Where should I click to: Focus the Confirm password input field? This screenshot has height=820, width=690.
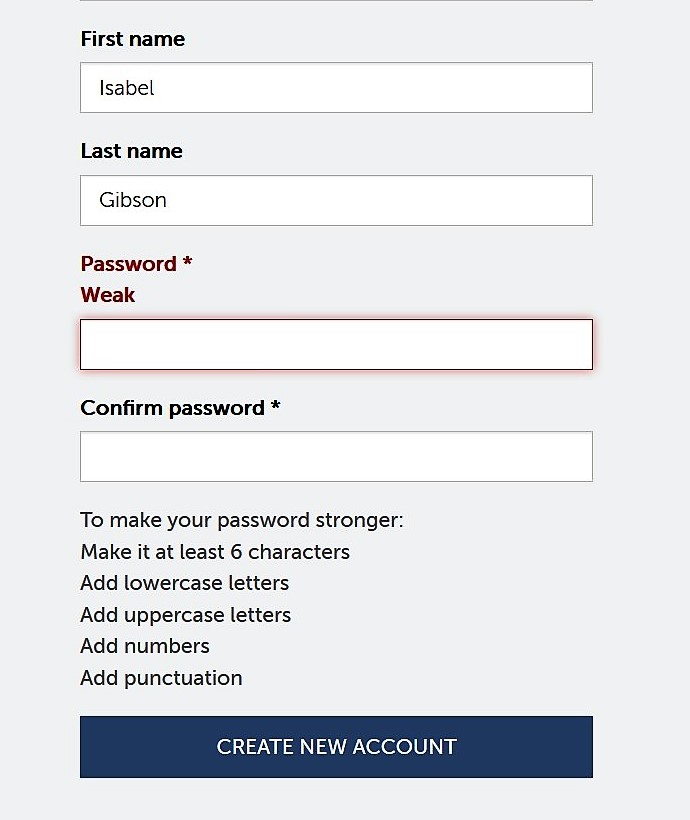(336, 457)
